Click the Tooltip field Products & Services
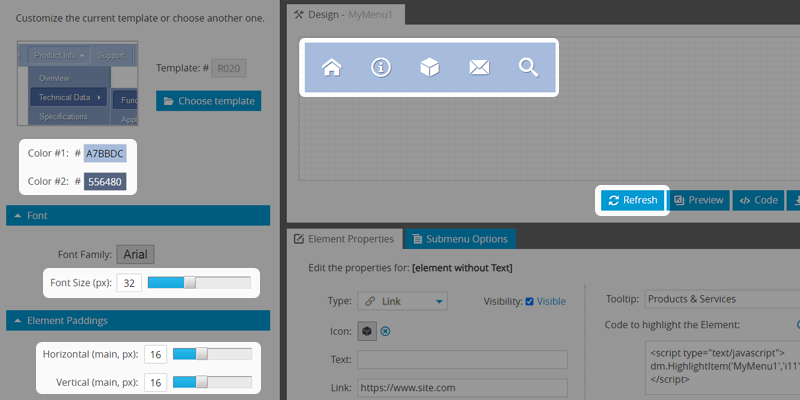800x400 pixels. [722, 299]
